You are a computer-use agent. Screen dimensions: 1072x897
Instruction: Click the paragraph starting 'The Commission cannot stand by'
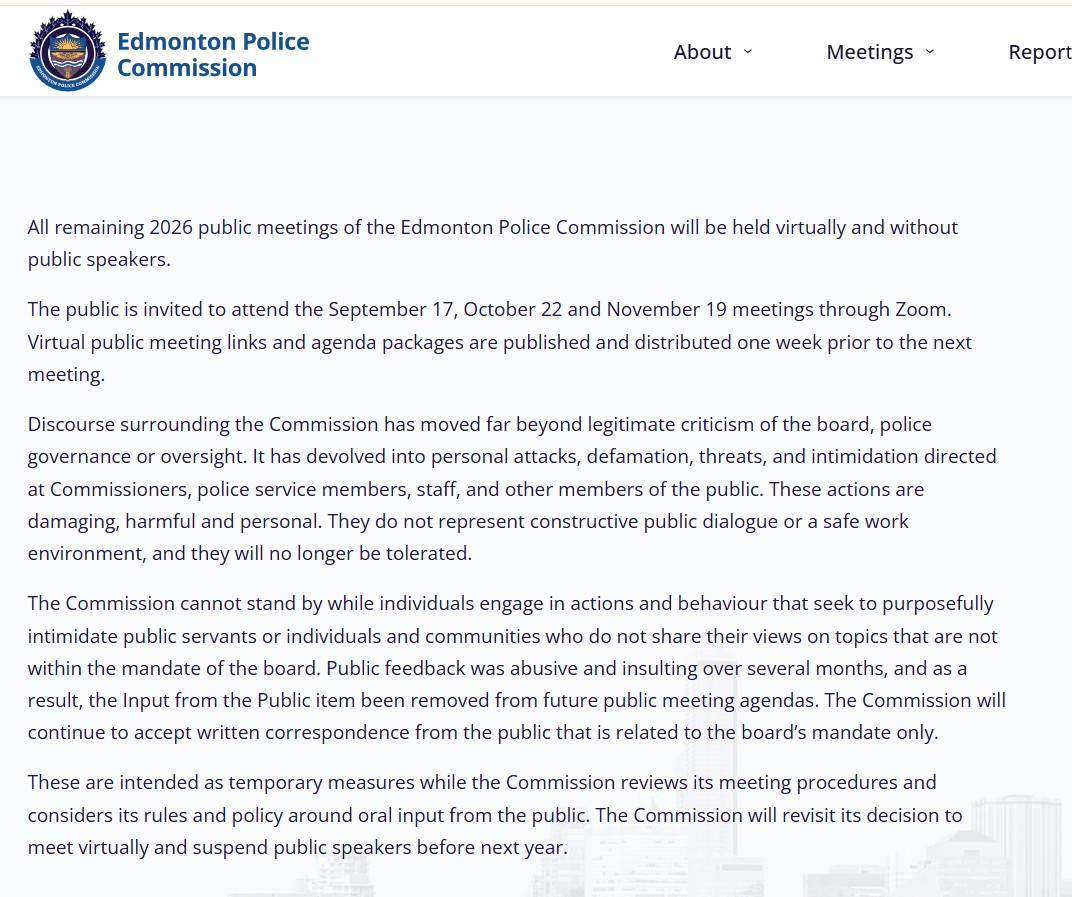[x=516, y=668]
